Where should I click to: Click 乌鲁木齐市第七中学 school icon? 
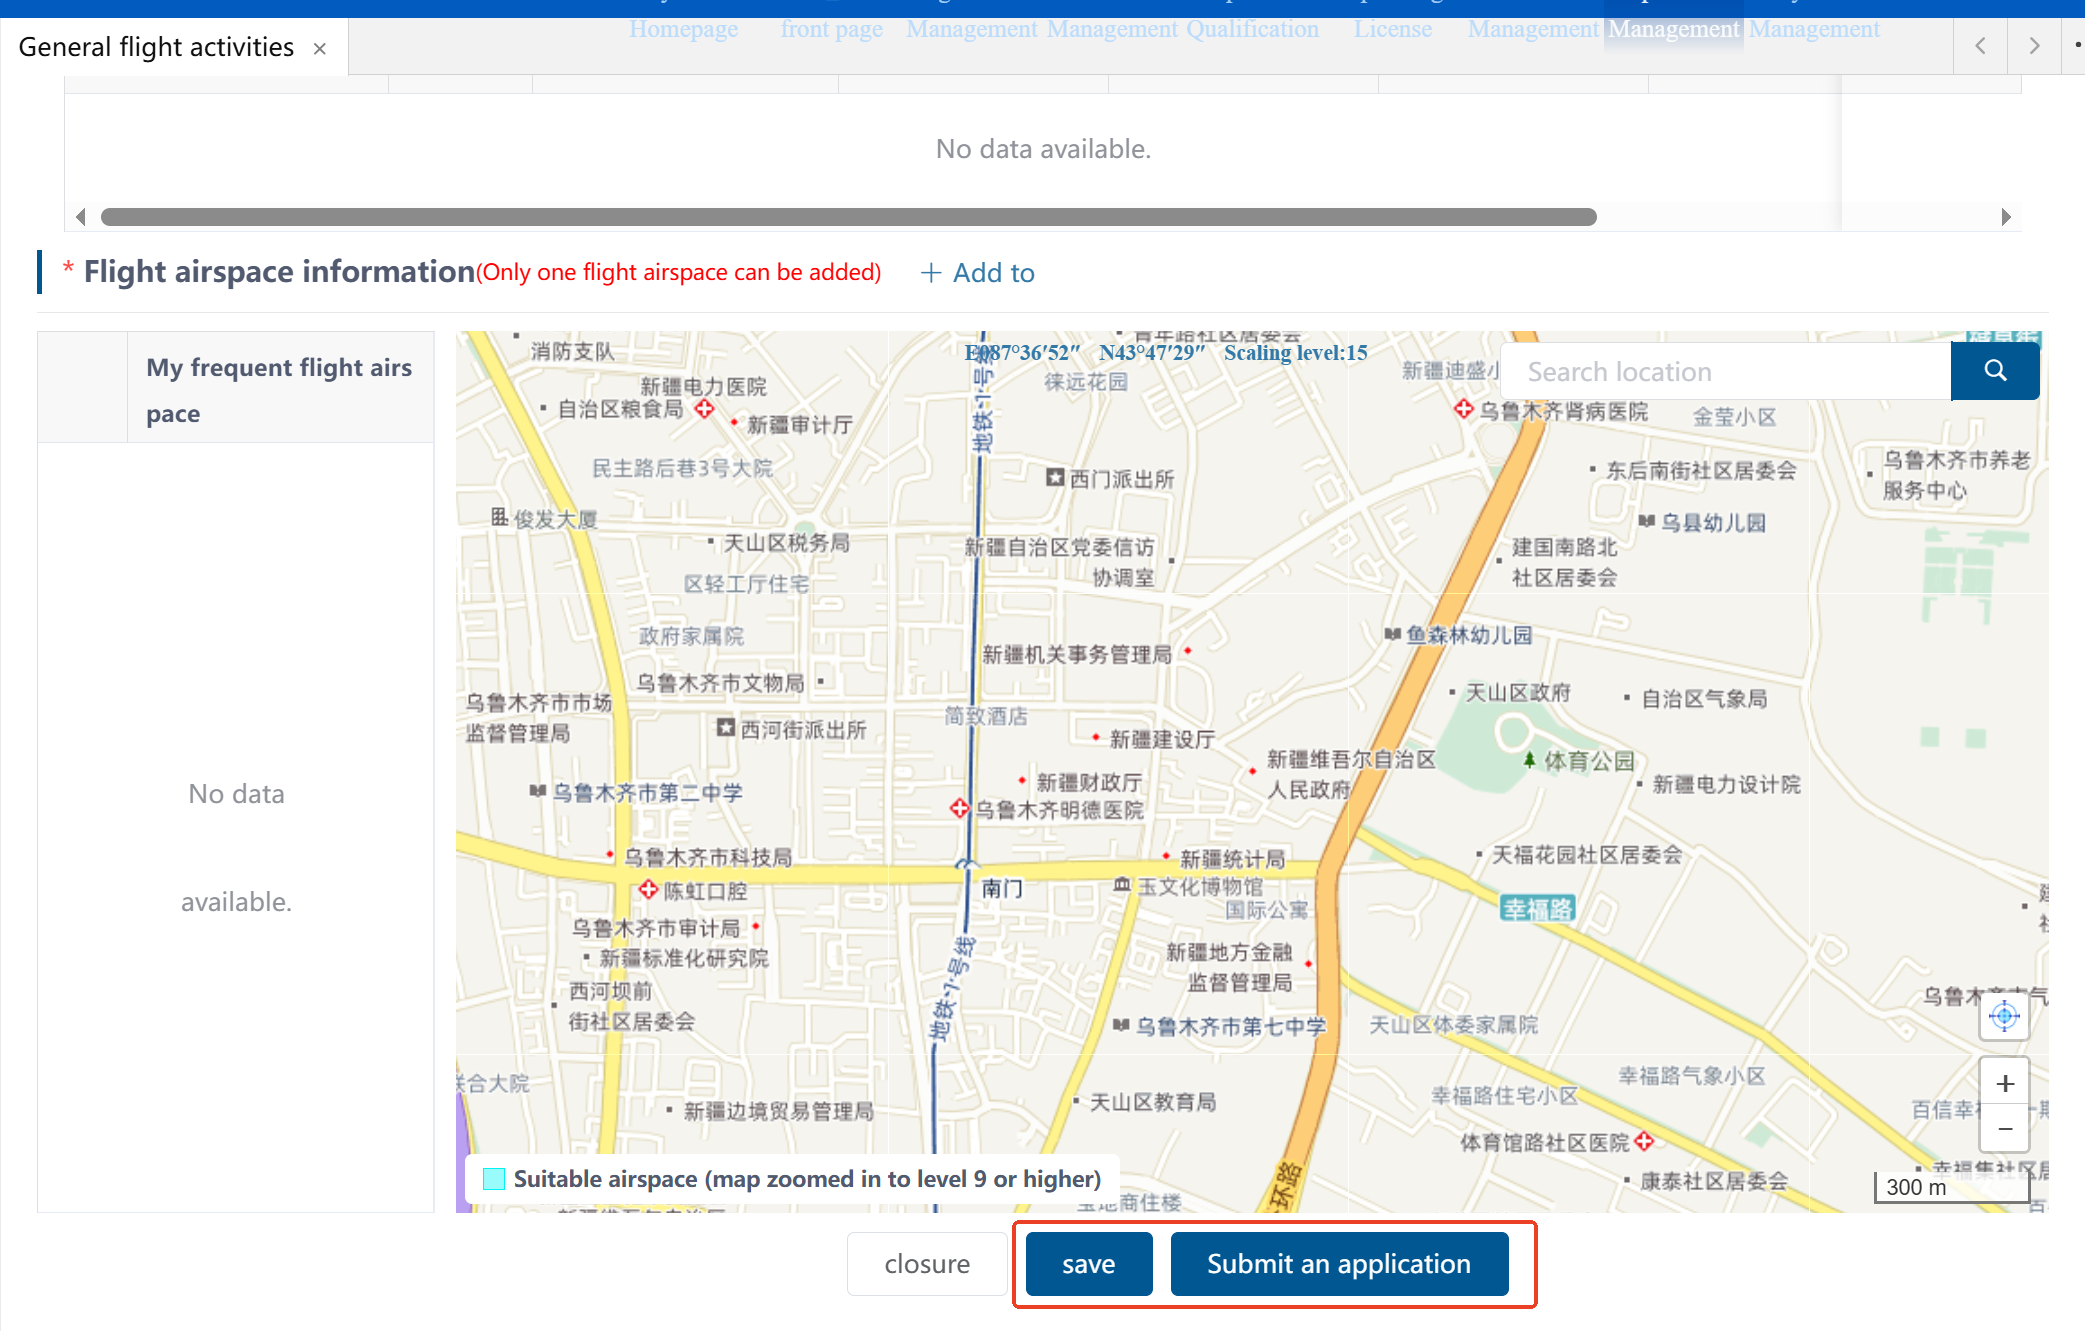coord(1122,1025)
